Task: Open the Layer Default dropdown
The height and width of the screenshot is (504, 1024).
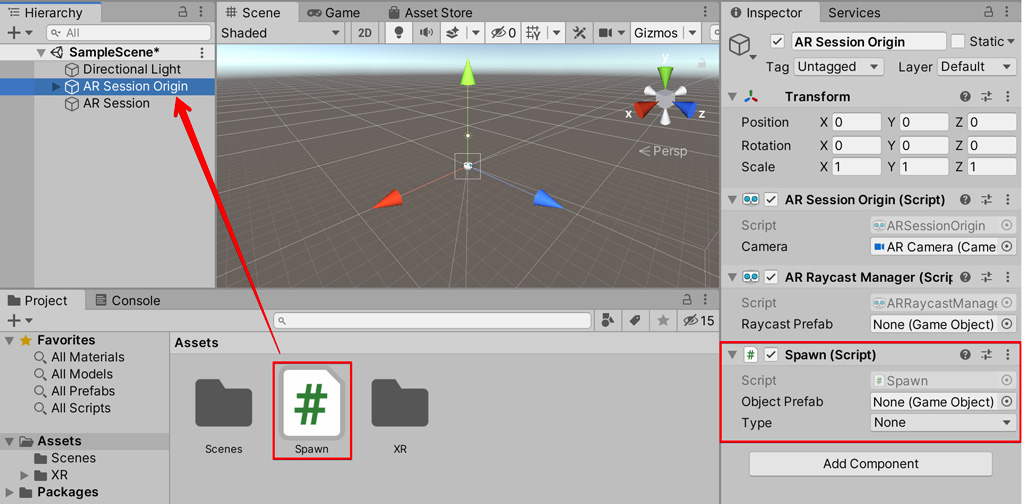Action: [x=977, y=67]
